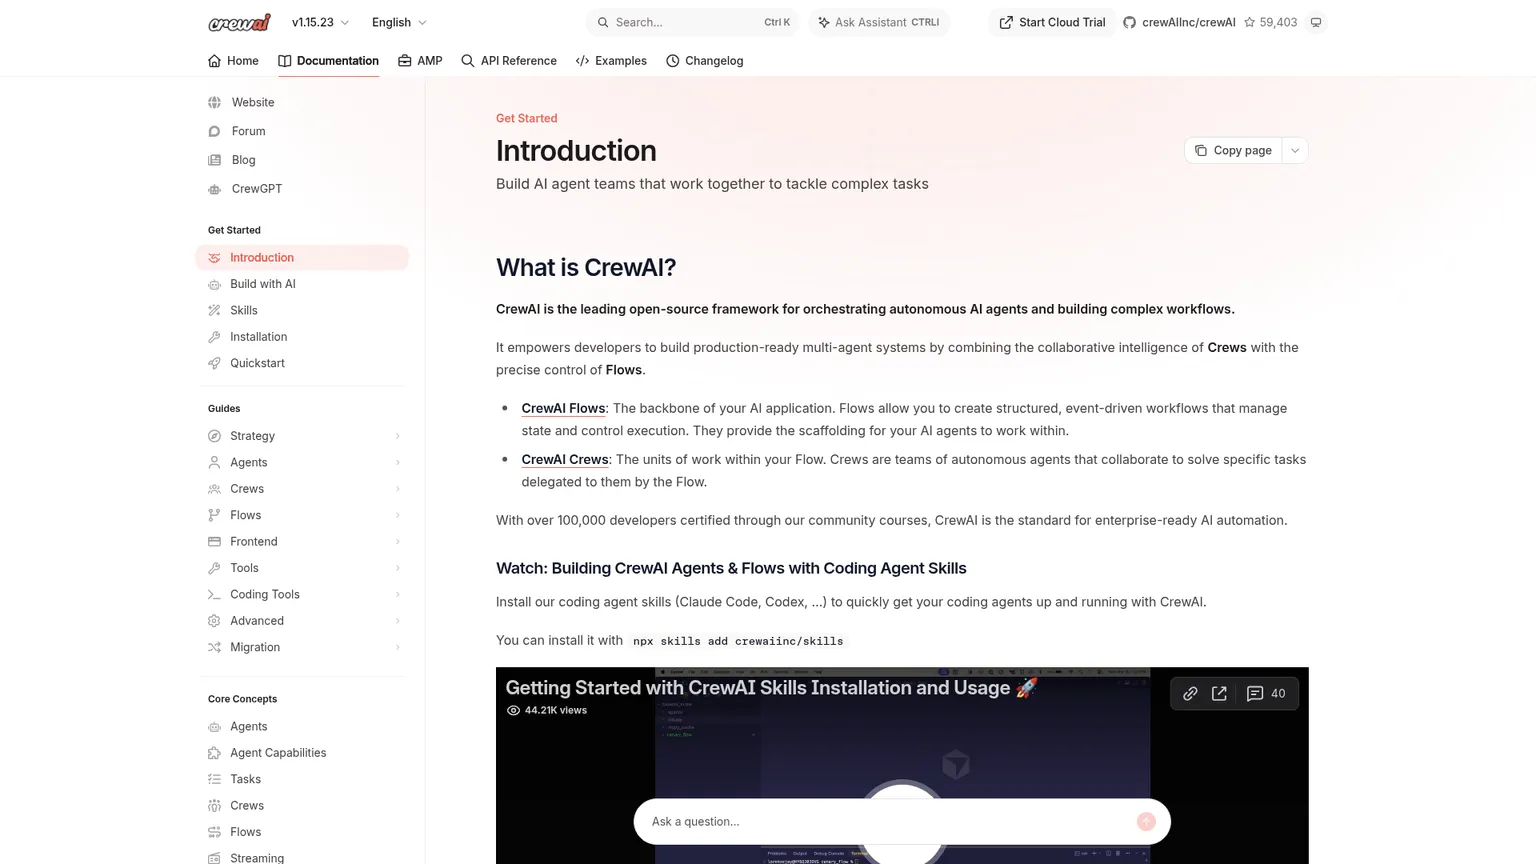Image resolution: width=1536 pixels, height=864 pixels.
Task: Open the Copy page dropdown arrow
Action: [x=1295, y=150]
